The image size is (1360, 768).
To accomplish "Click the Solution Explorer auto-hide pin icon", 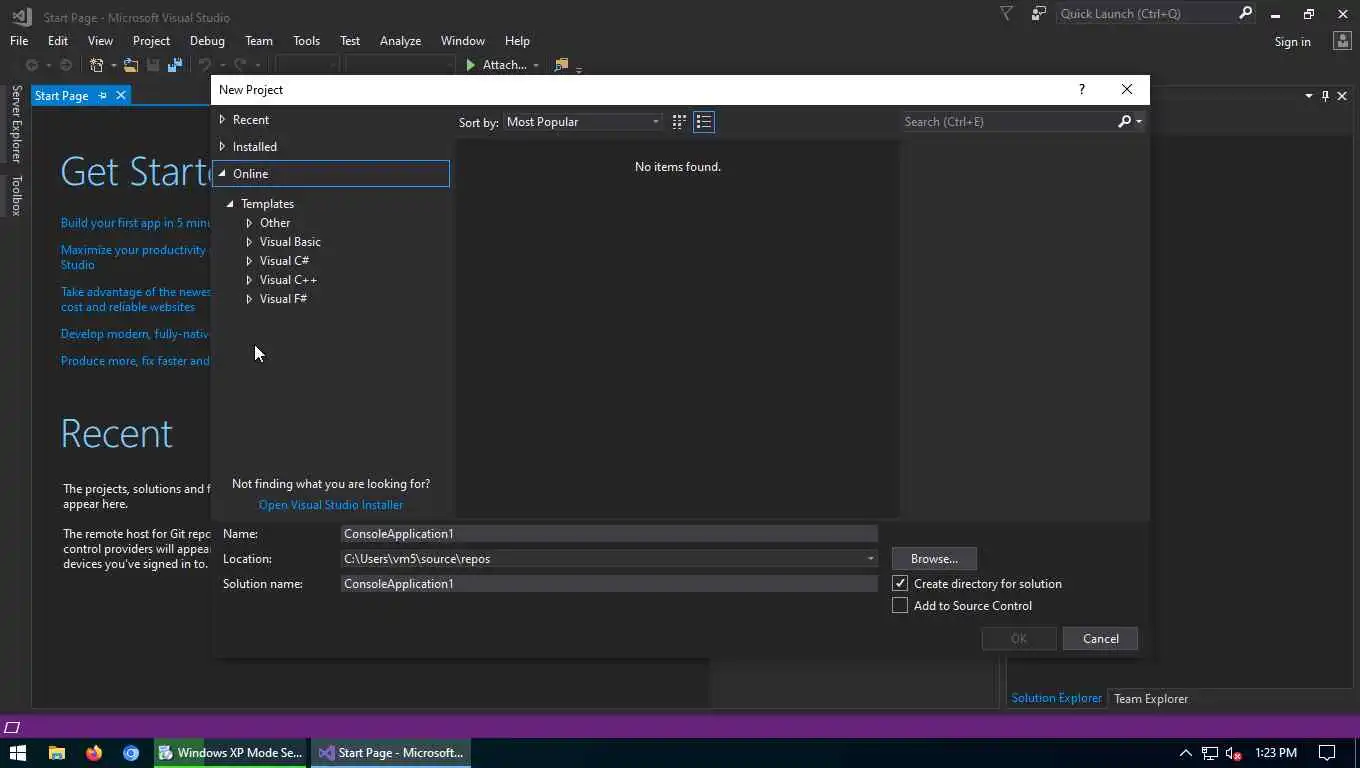I will click(x=1325, y=96).
